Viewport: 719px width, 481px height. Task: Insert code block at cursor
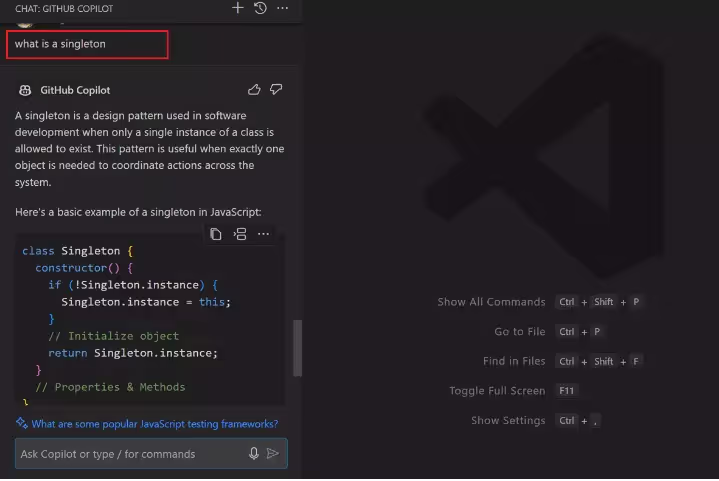240,234
